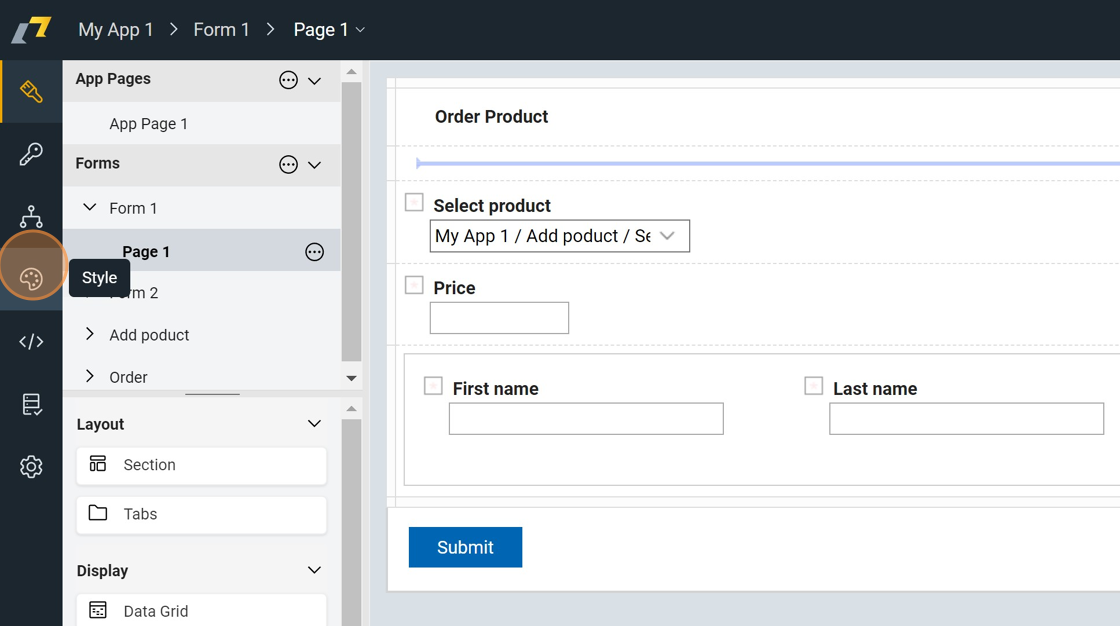Expand the Add poduct tree item

click(90, 334)
